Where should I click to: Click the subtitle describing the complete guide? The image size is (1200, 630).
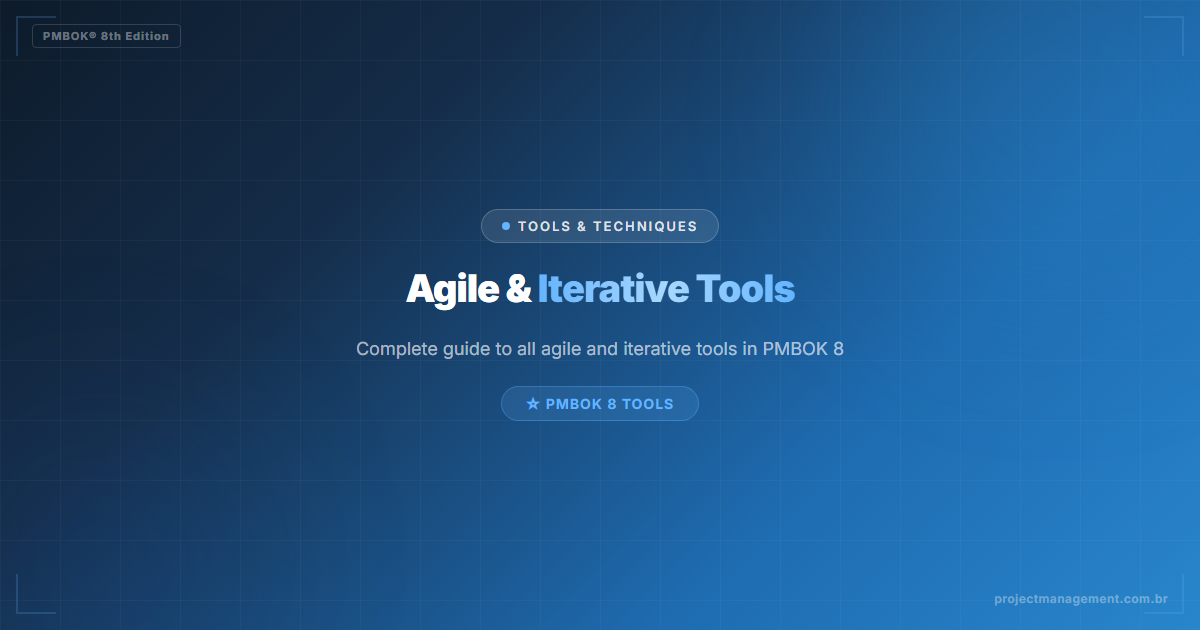coord(600,349)
